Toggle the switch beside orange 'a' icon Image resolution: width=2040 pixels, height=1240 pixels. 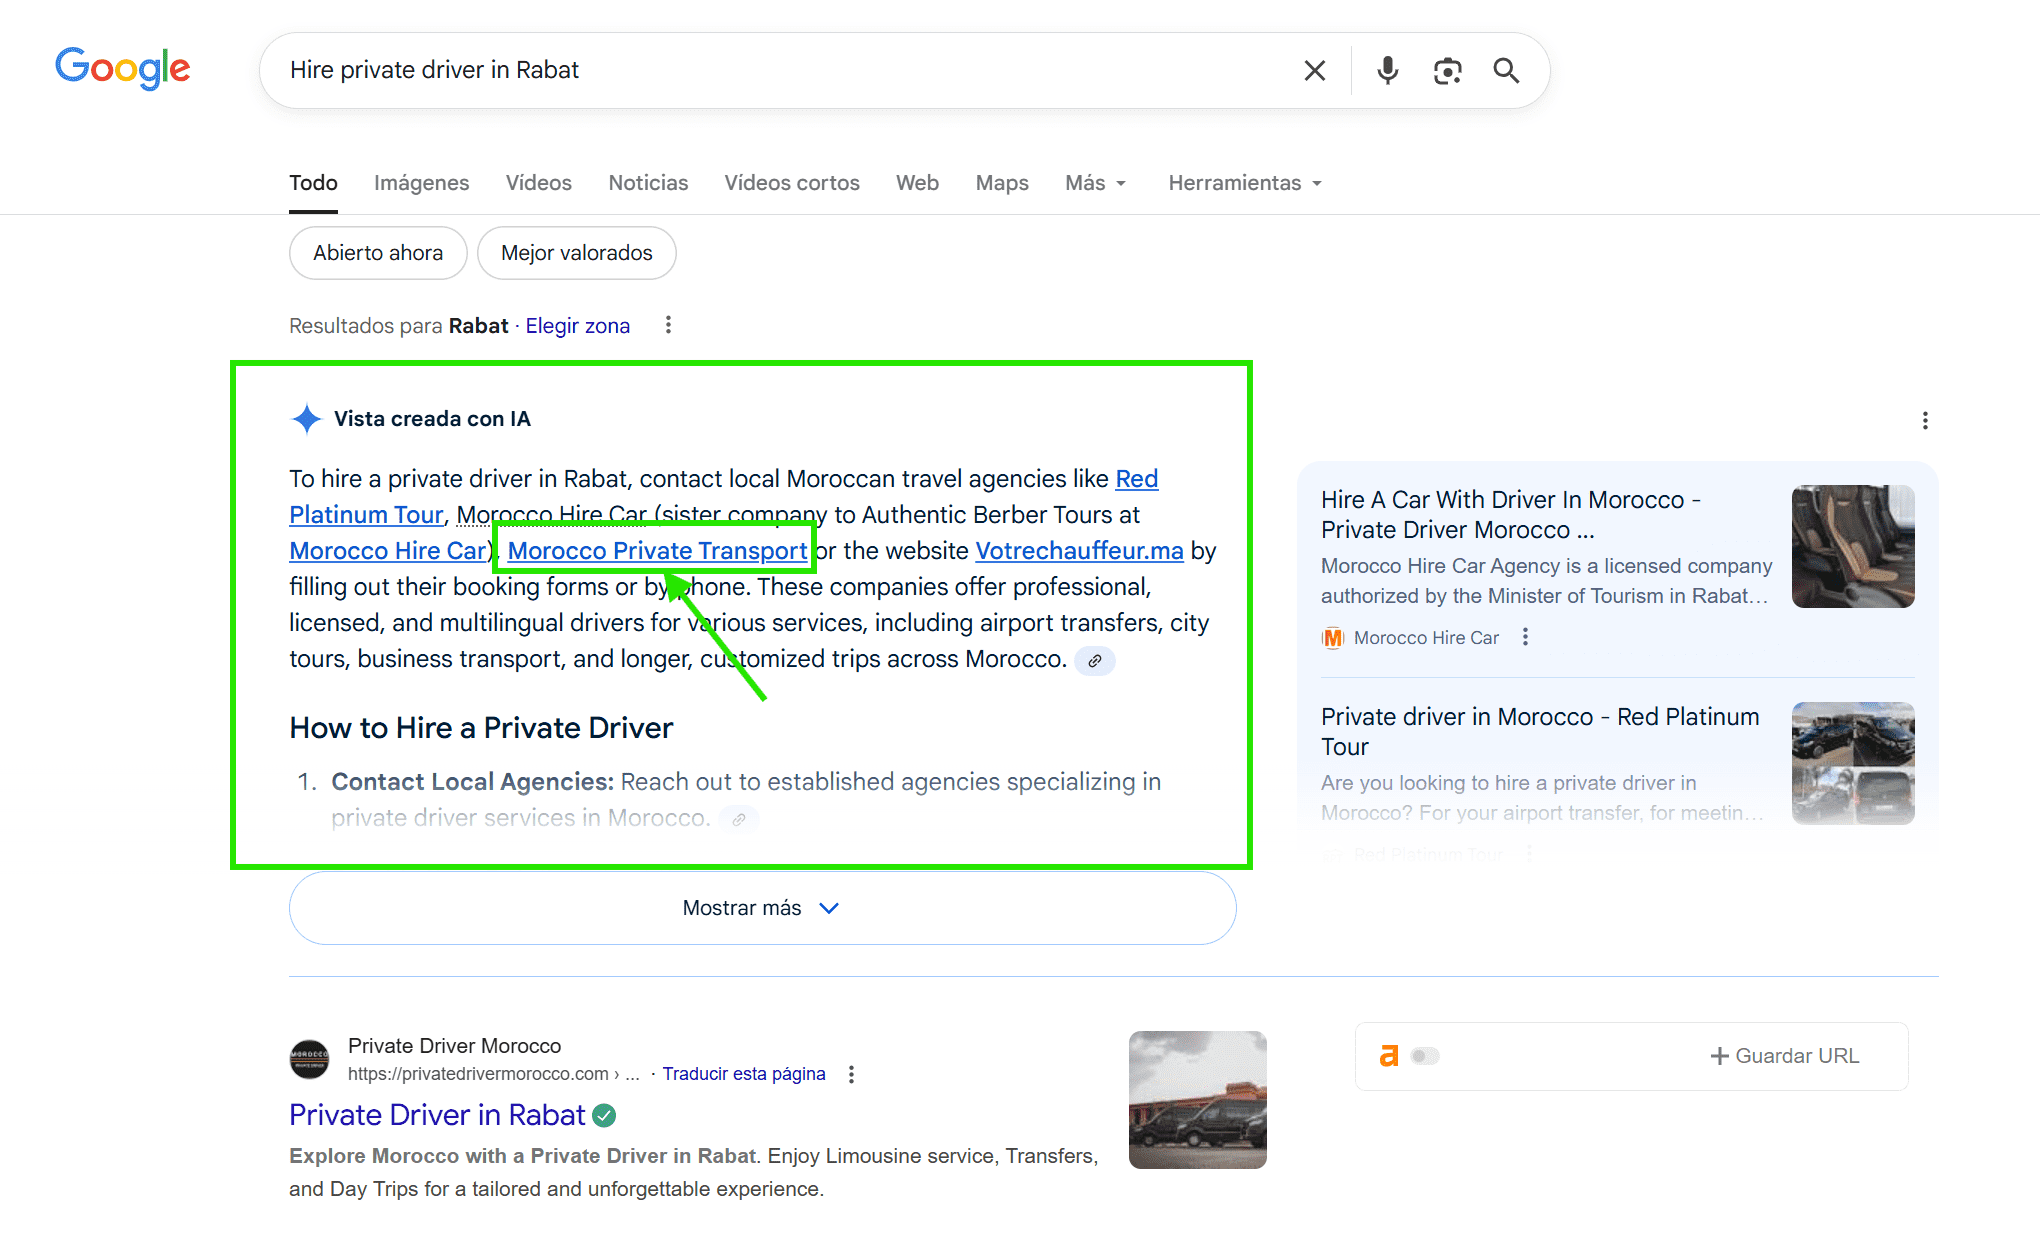click(1424, 1056)
